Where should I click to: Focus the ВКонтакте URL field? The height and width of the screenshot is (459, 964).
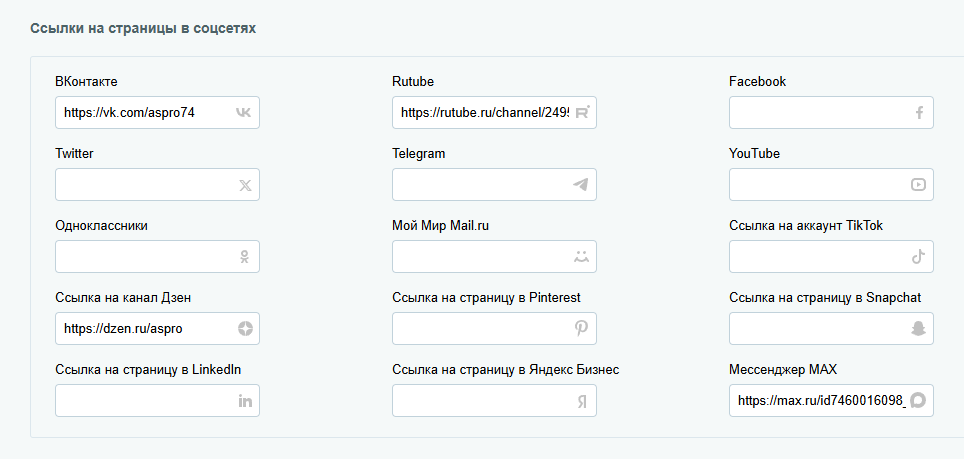[157, 112]
